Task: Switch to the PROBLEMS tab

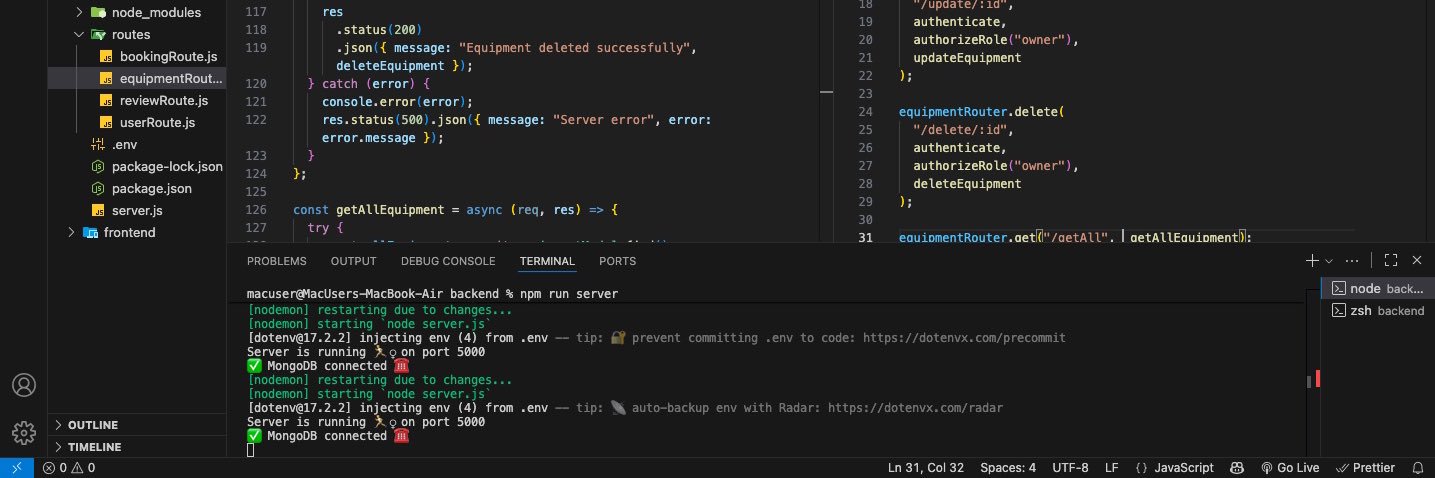Action: click(x=277, y=261)
